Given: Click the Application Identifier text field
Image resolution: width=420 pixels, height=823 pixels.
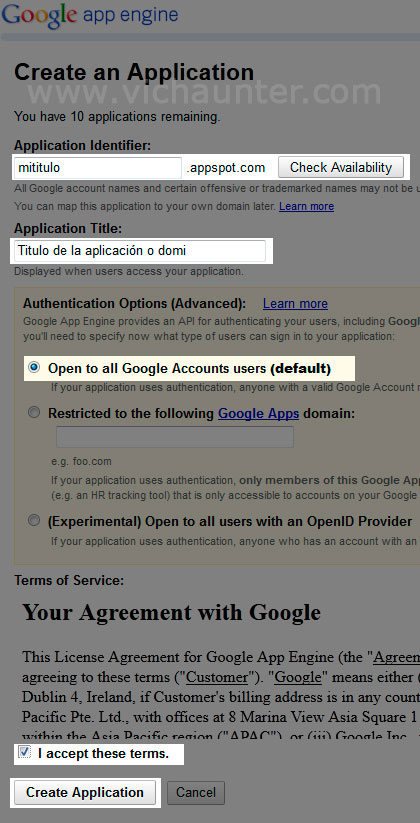Looking at the screenshot, I should click(98, 167).
